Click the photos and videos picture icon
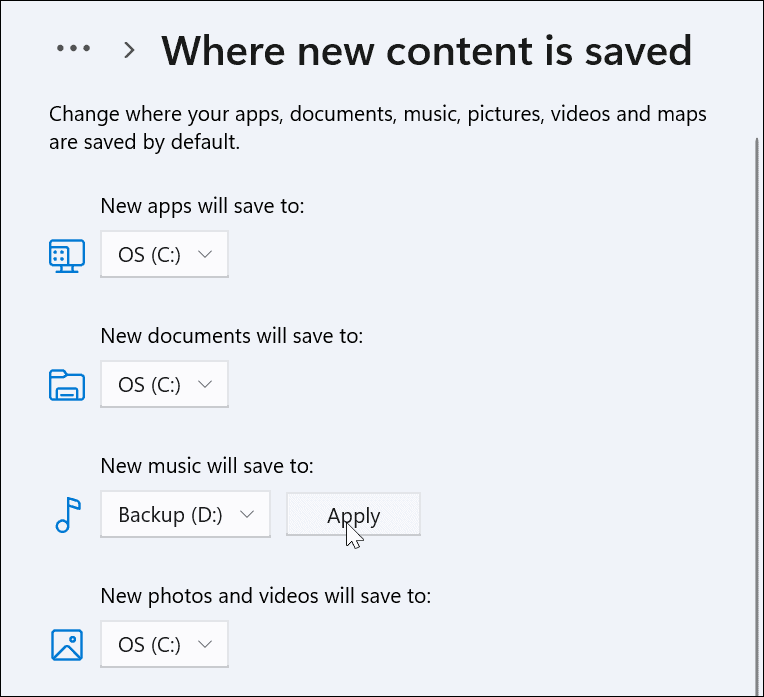Screen dimensions: 764x697 coord(67,645)
